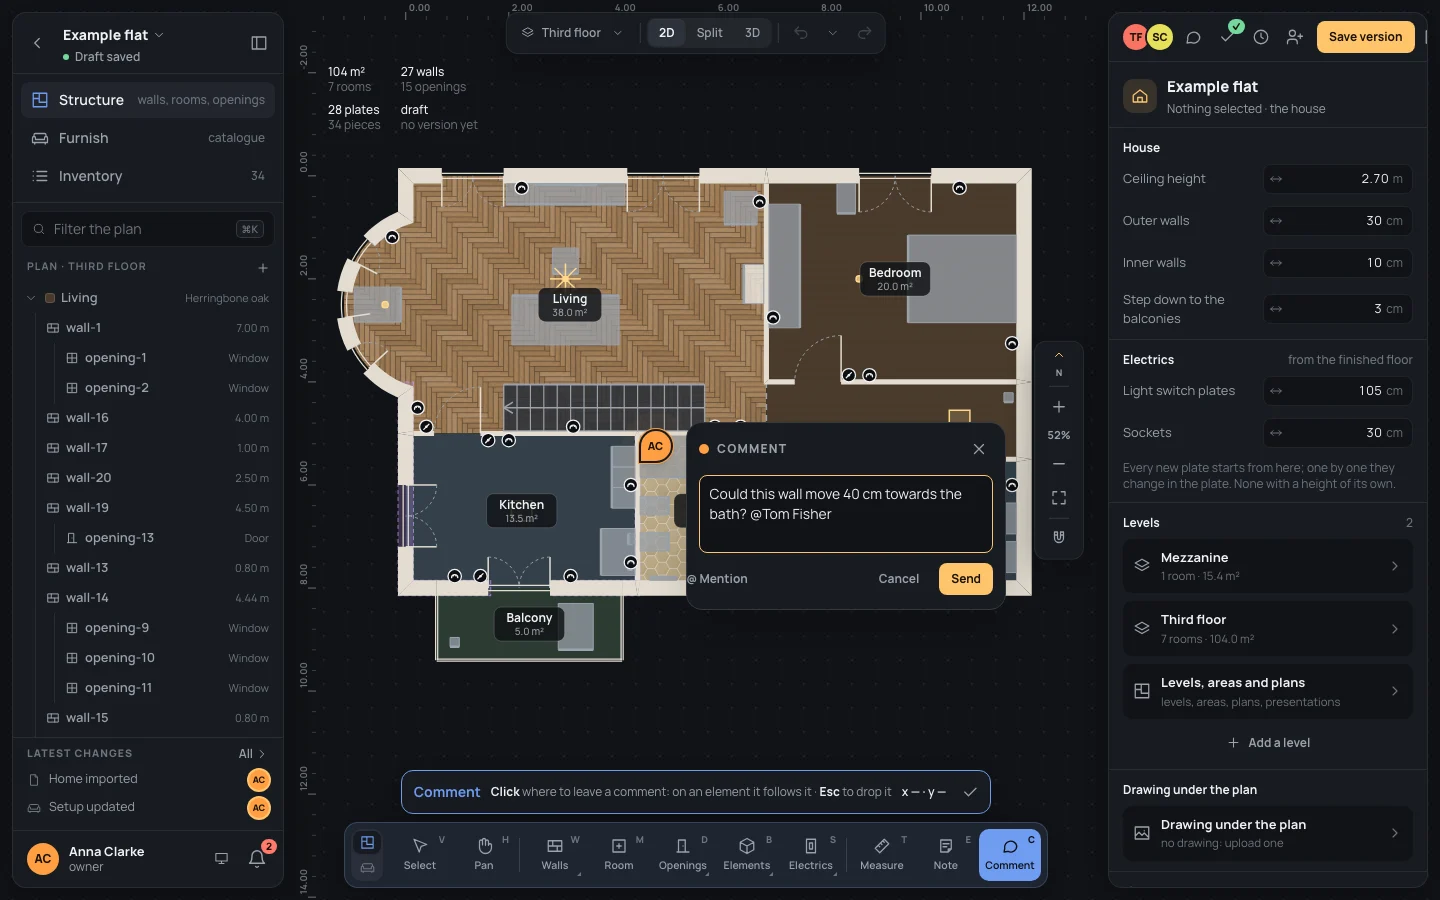This screenshot has height=900, width=1440.
Task: Click Save version button
Action: 1365,37
